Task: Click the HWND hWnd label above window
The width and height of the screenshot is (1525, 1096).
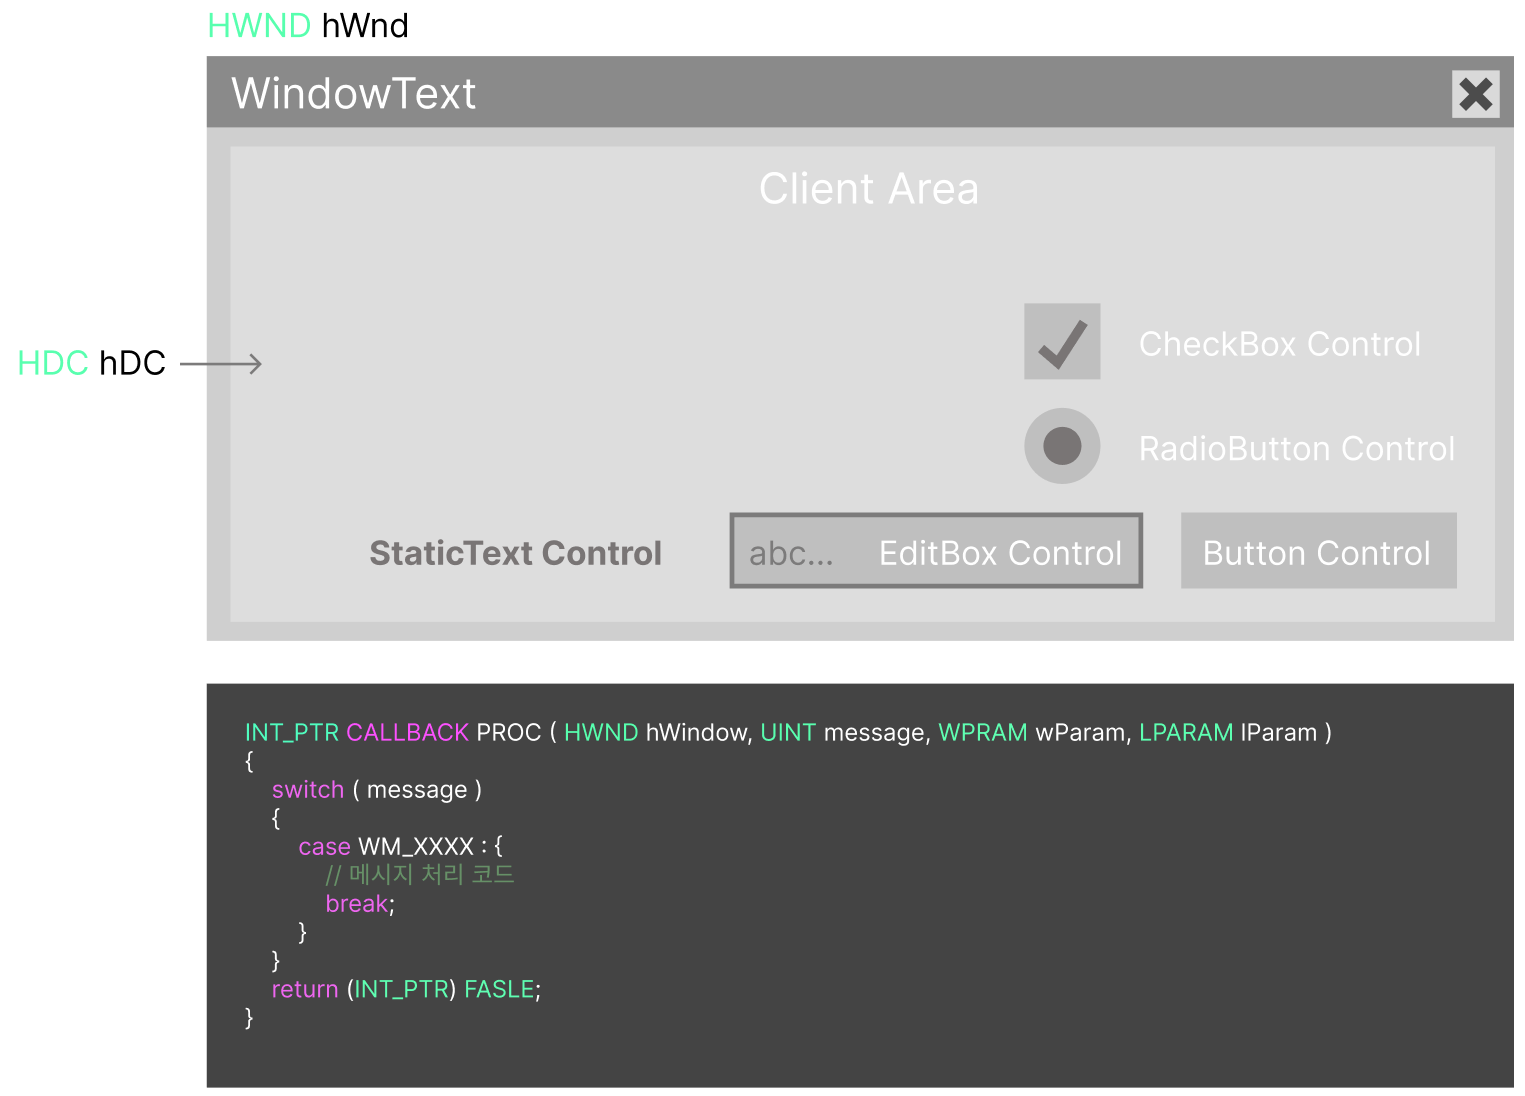Action: click(308, 25)
